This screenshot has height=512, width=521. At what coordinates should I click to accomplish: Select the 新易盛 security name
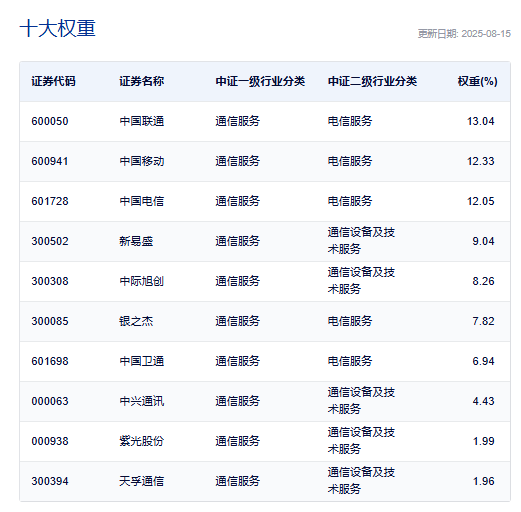point(136,241)
